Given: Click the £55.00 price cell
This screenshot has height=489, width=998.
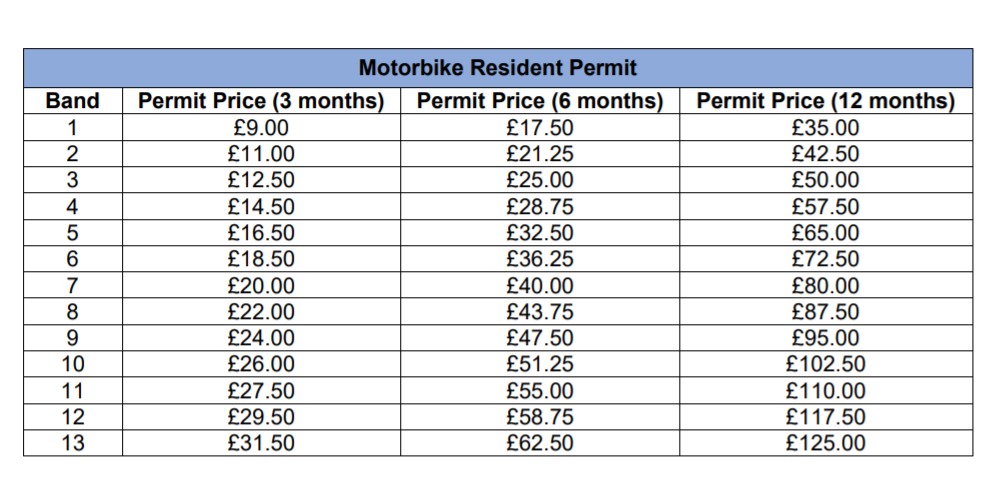Looking at the screenshot, I should (540, 391).
